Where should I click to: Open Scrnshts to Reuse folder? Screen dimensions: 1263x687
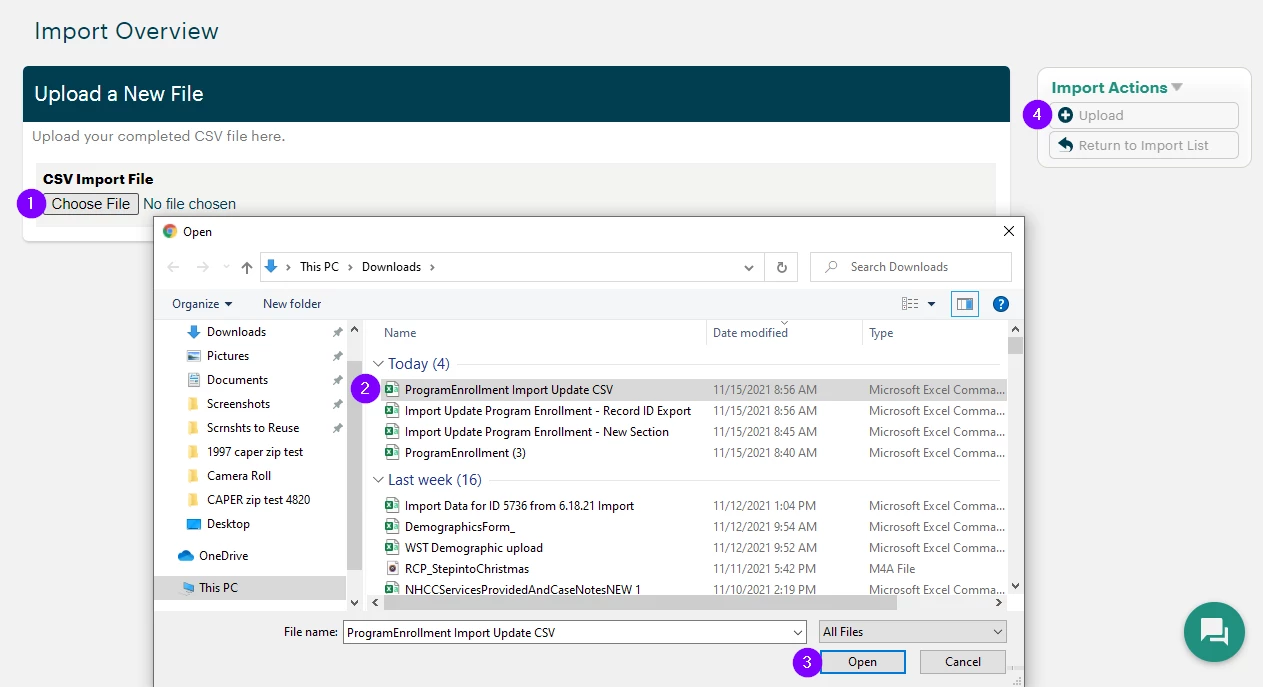(253, 428)
